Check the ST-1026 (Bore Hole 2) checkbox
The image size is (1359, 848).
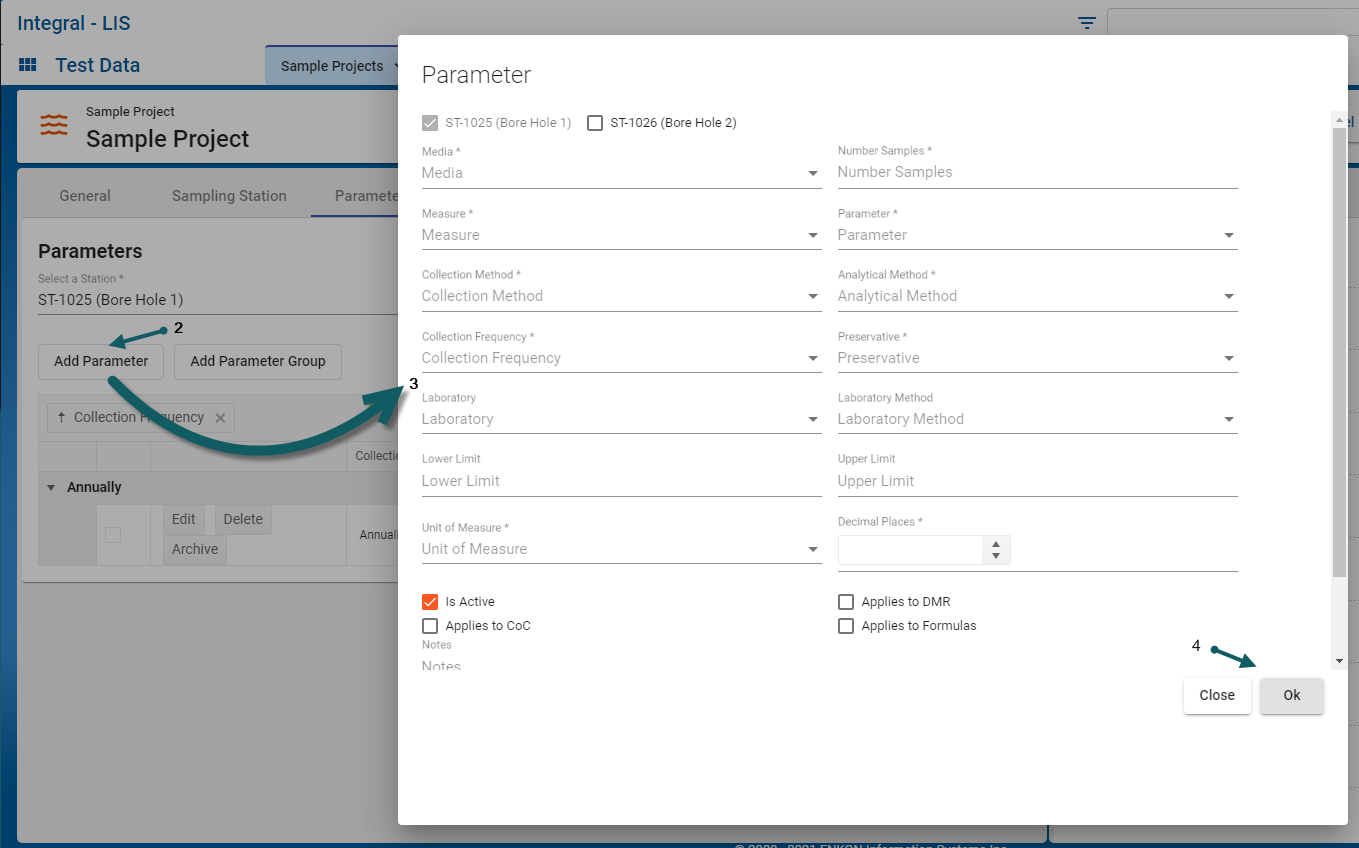[595, 123]
